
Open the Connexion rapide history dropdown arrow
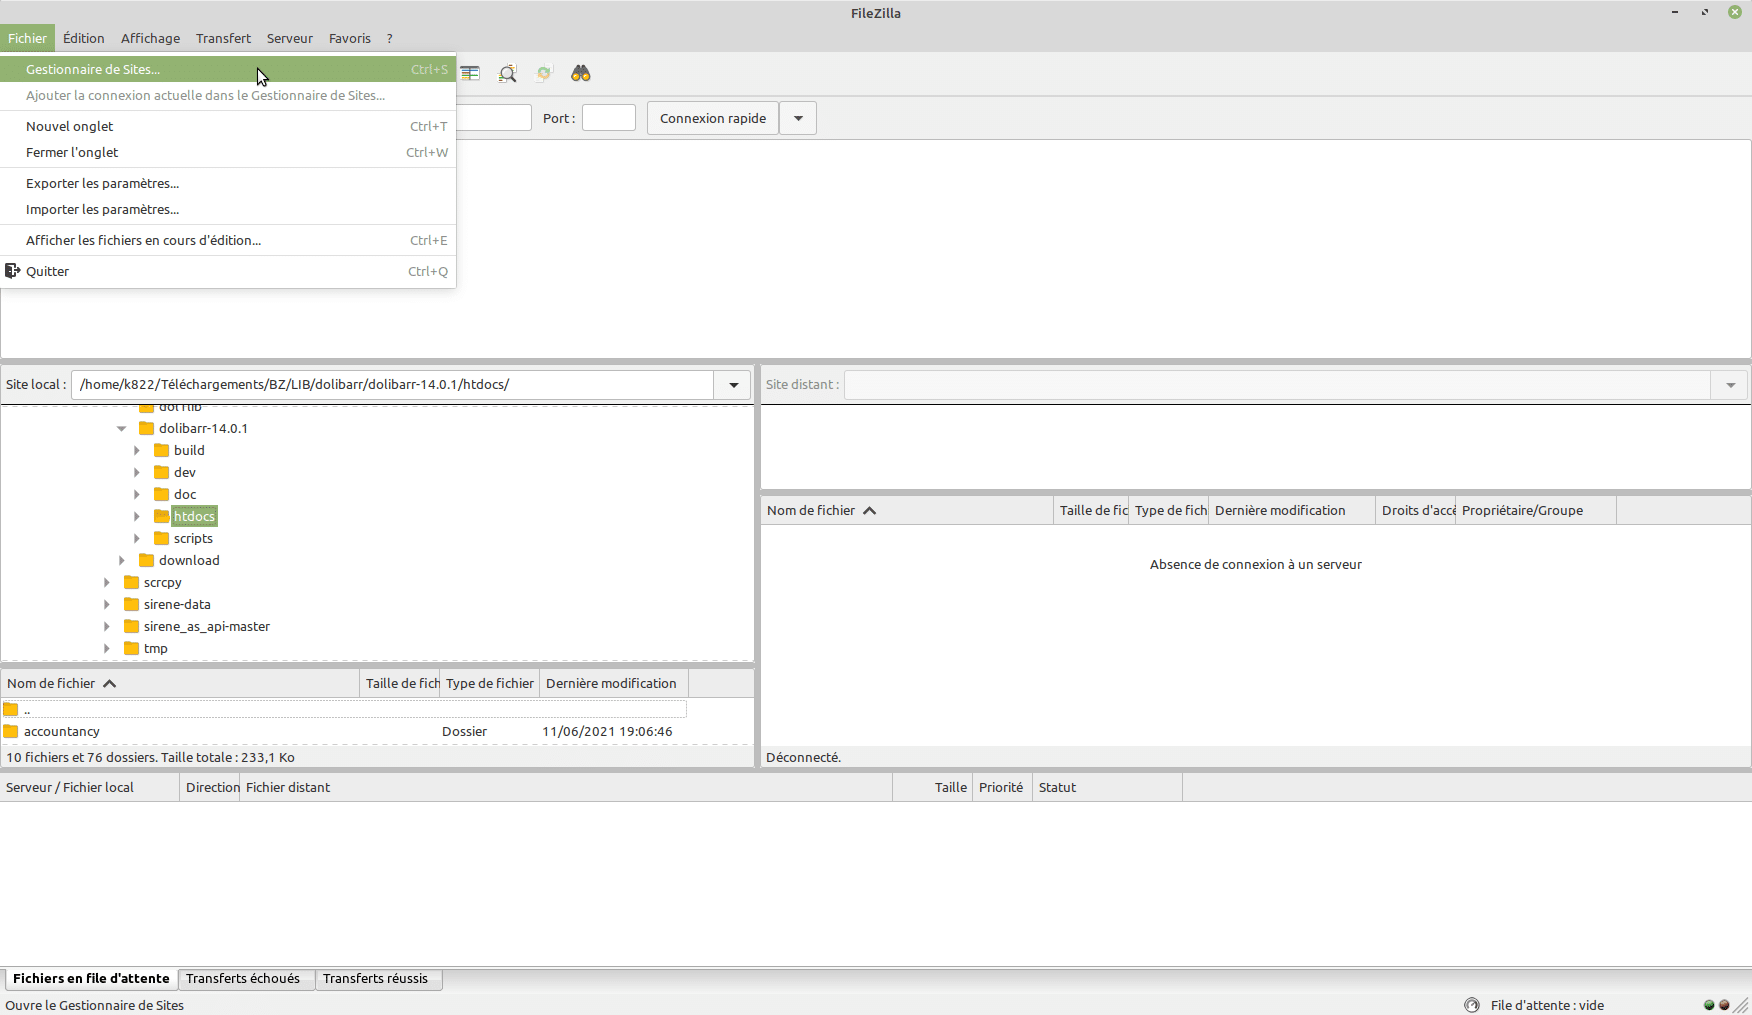tap(798, 118)
